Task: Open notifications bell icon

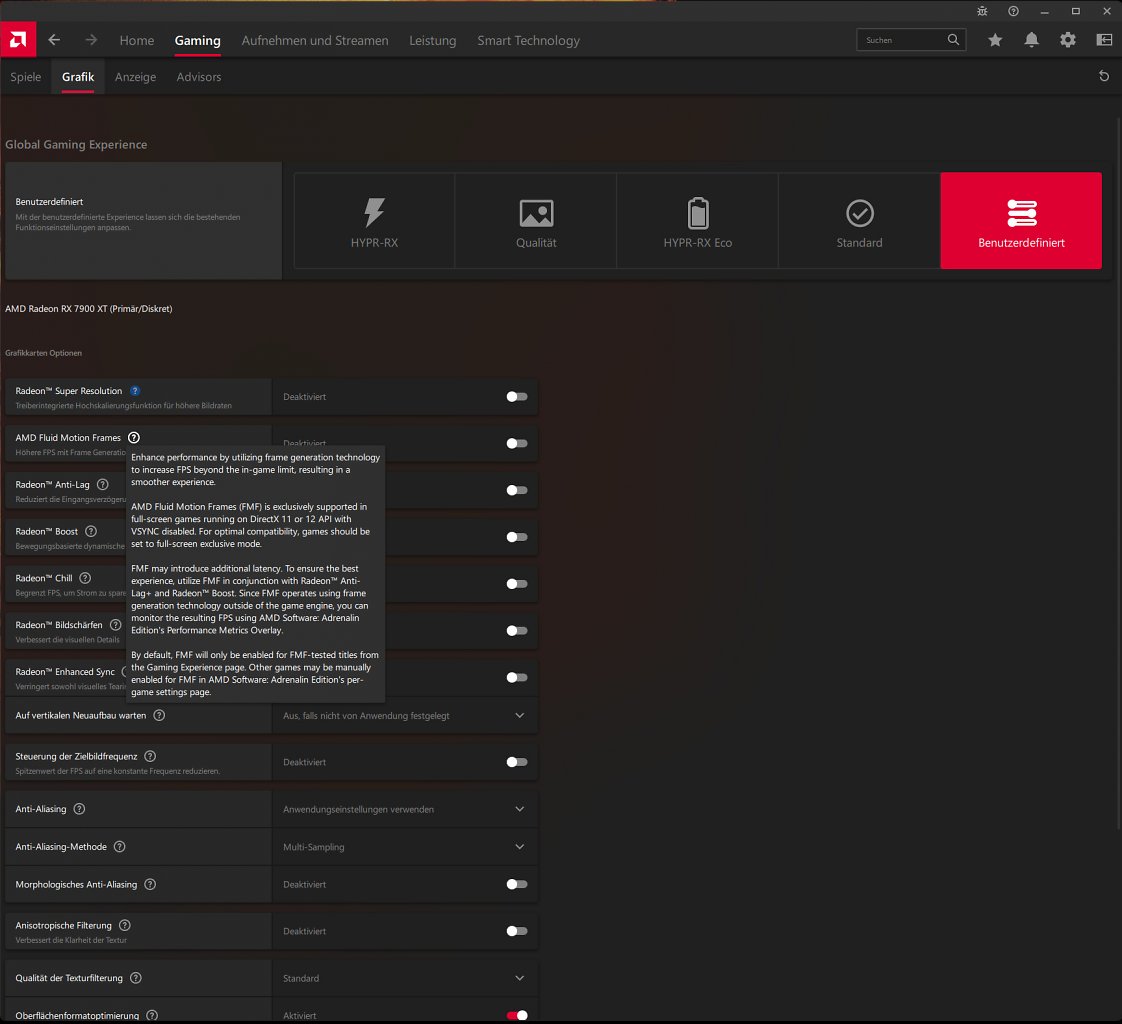Action: coord(1031,40)
